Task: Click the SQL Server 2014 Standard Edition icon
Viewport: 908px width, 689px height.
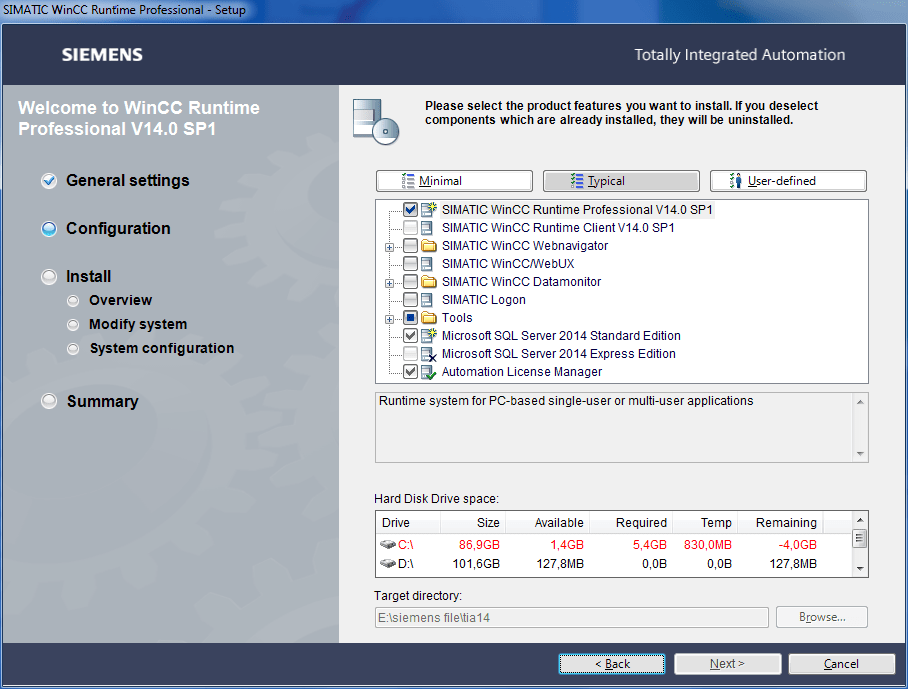Action: tap(429, 336)
